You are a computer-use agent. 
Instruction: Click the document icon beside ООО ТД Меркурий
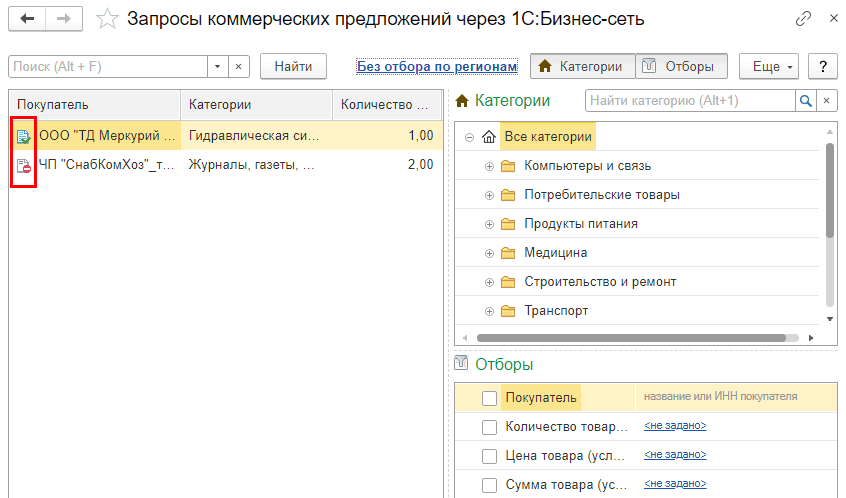click(24, 136)
